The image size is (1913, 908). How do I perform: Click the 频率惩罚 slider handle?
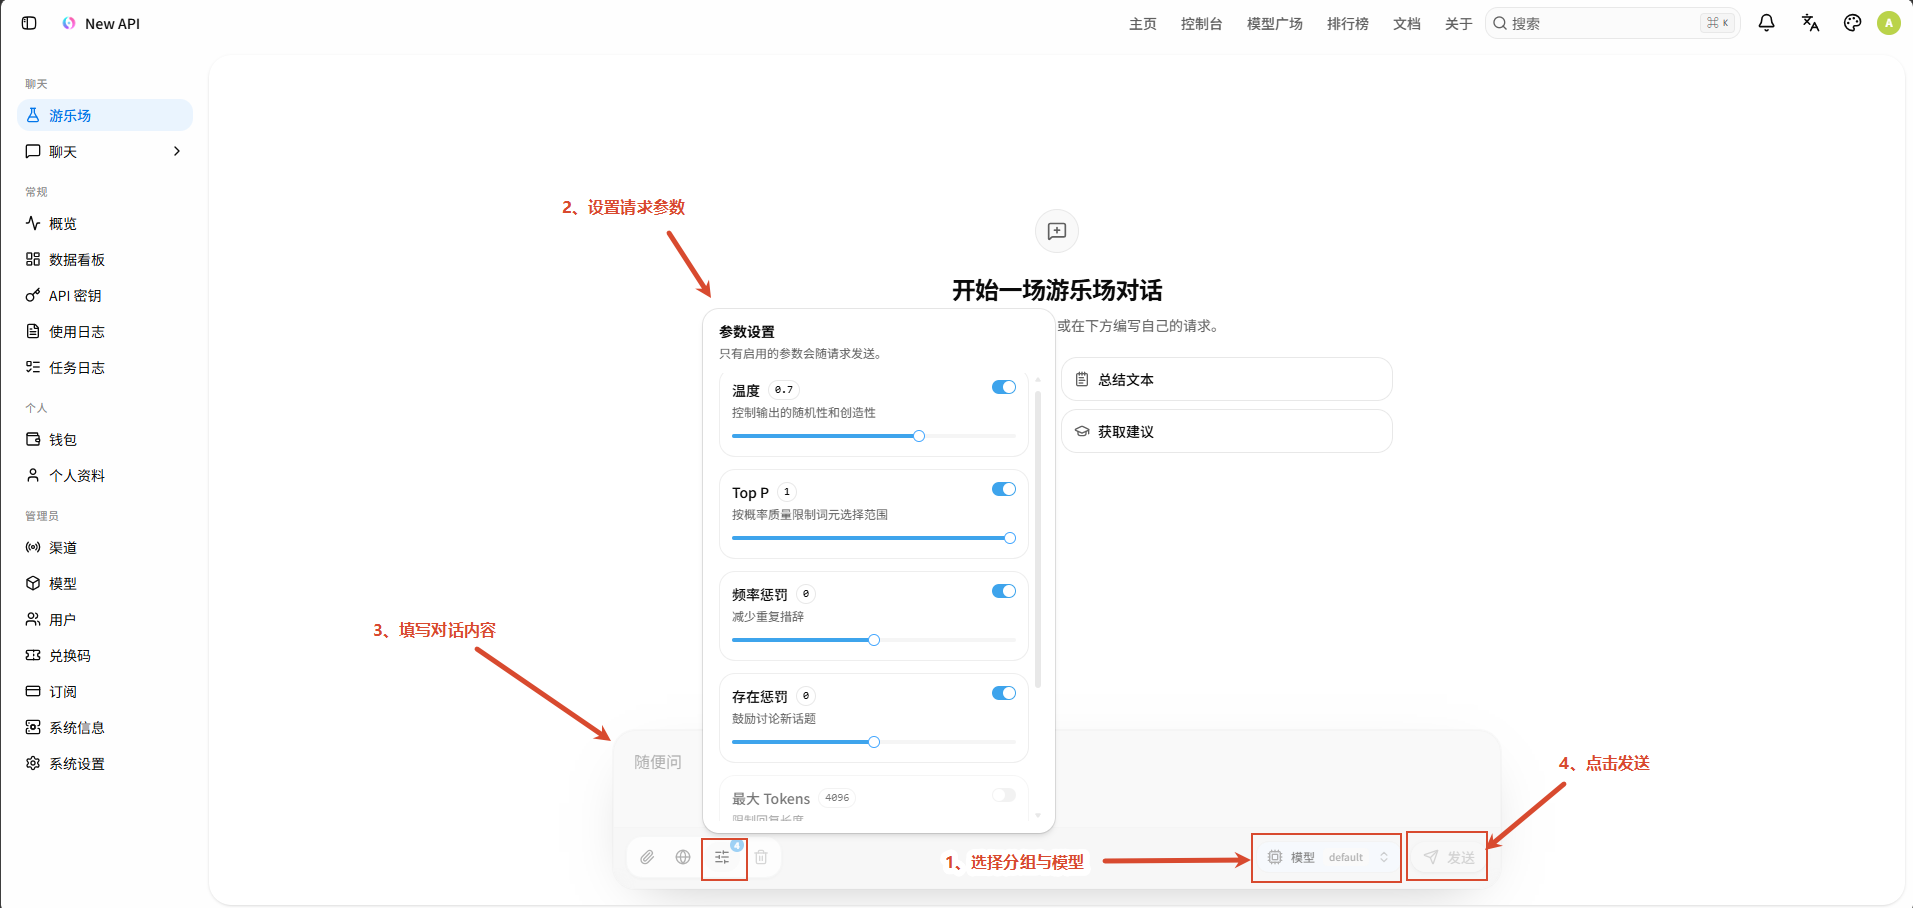(x=874, y=640)
